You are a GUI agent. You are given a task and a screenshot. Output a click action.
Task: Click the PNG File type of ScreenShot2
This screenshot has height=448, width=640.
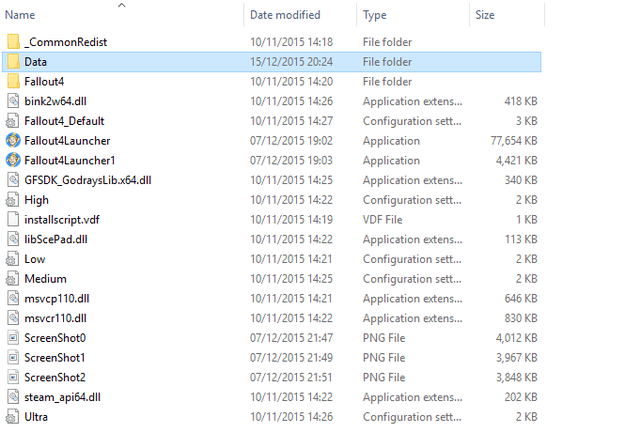(x=384, y=377)
